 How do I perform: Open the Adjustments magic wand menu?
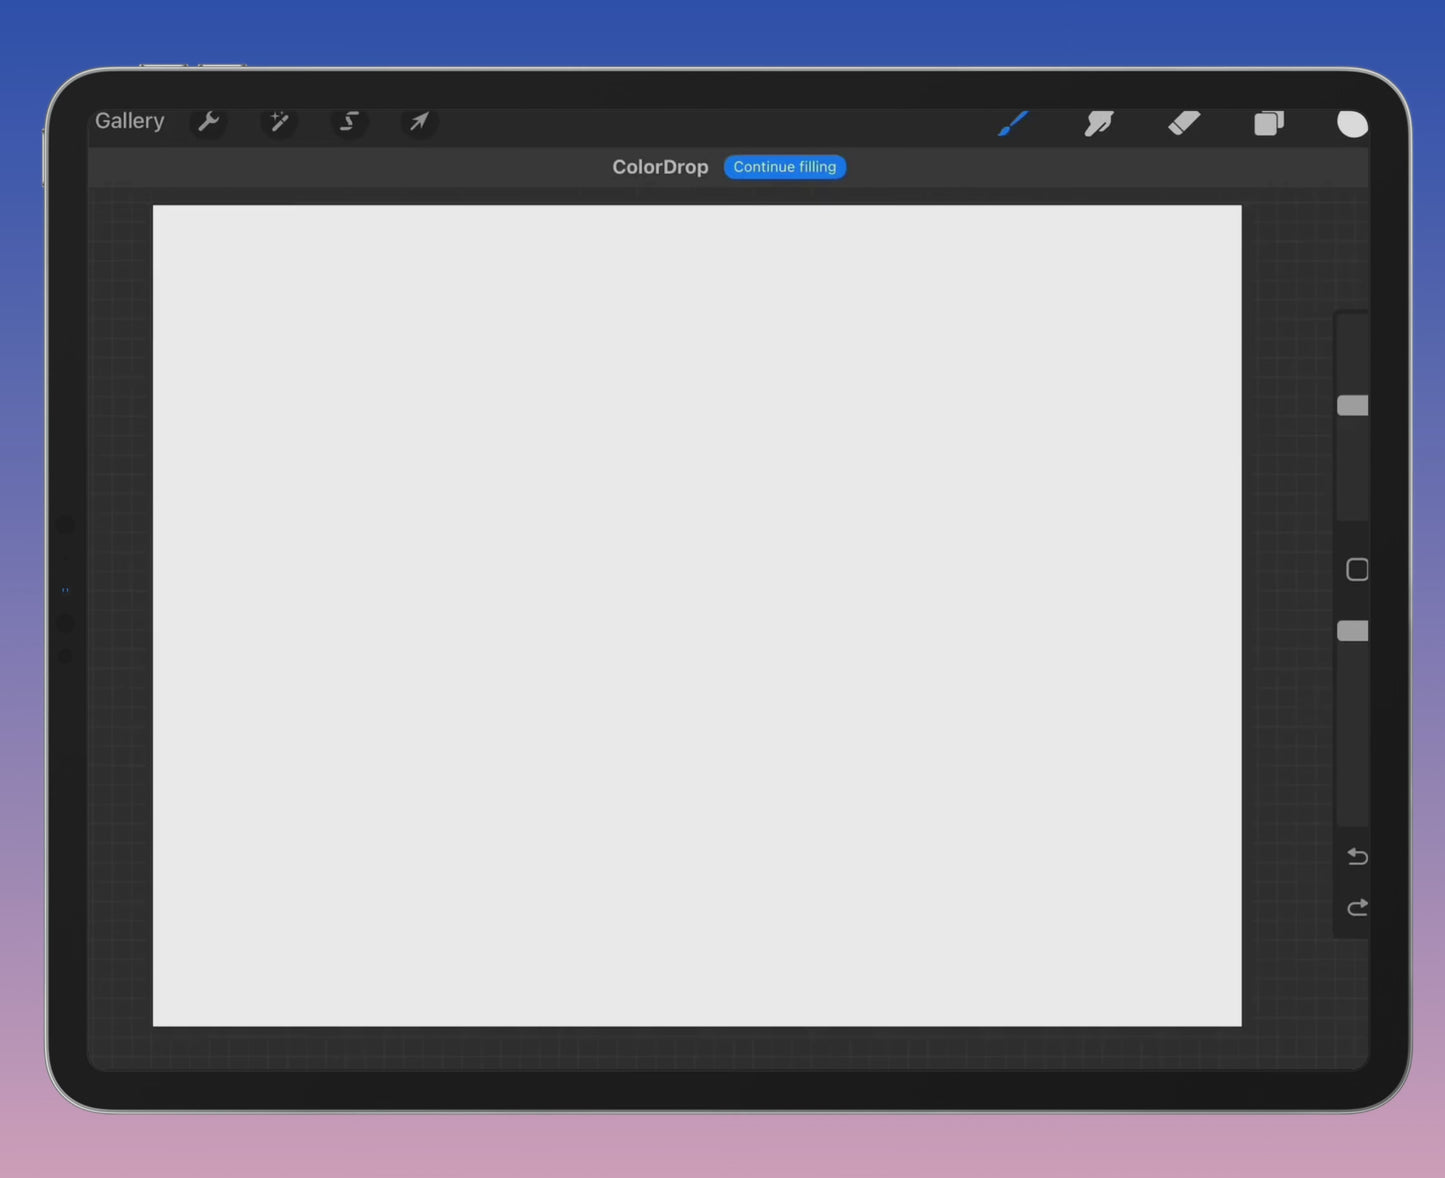(278, 121)
